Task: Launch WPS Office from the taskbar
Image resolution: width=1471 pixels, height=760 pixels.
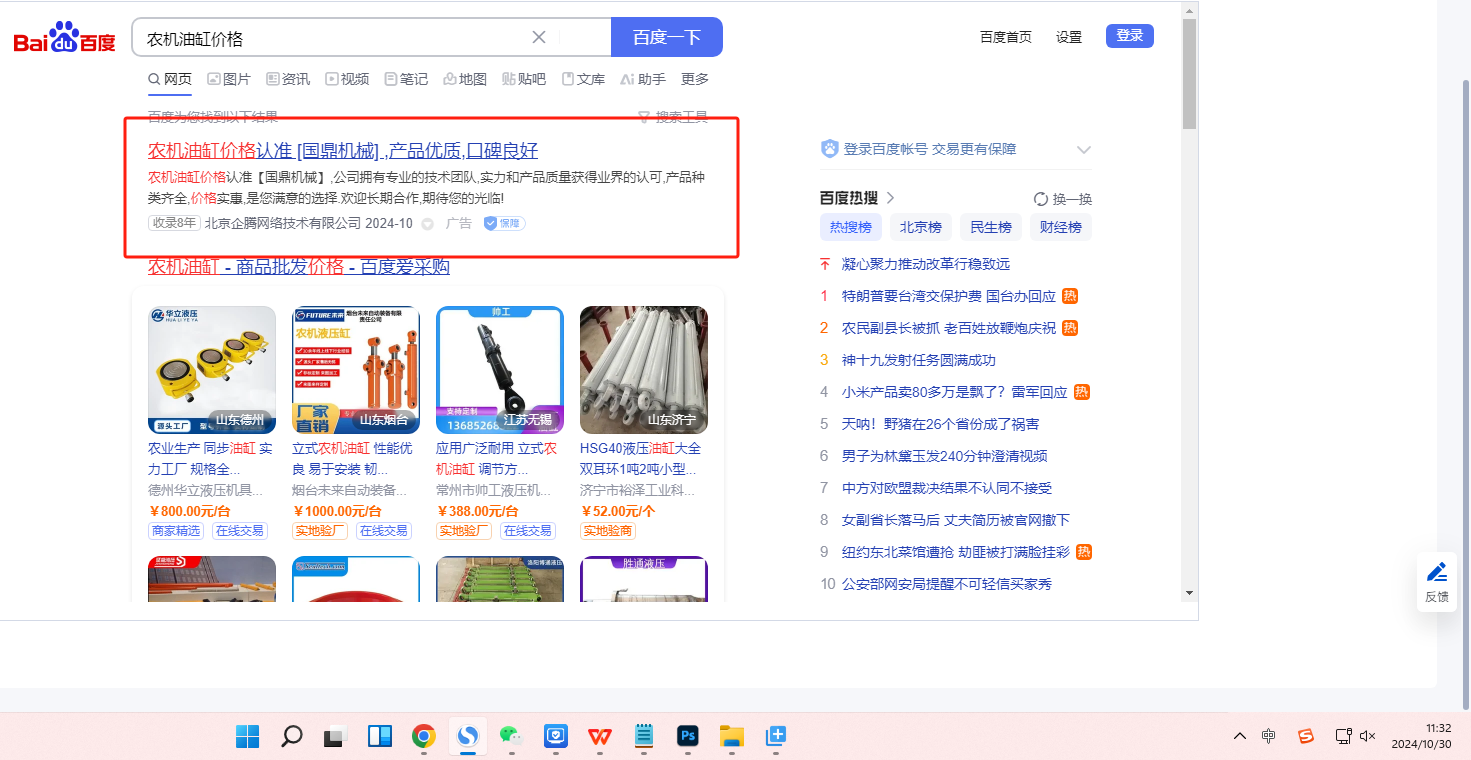Action: point(600,737)
